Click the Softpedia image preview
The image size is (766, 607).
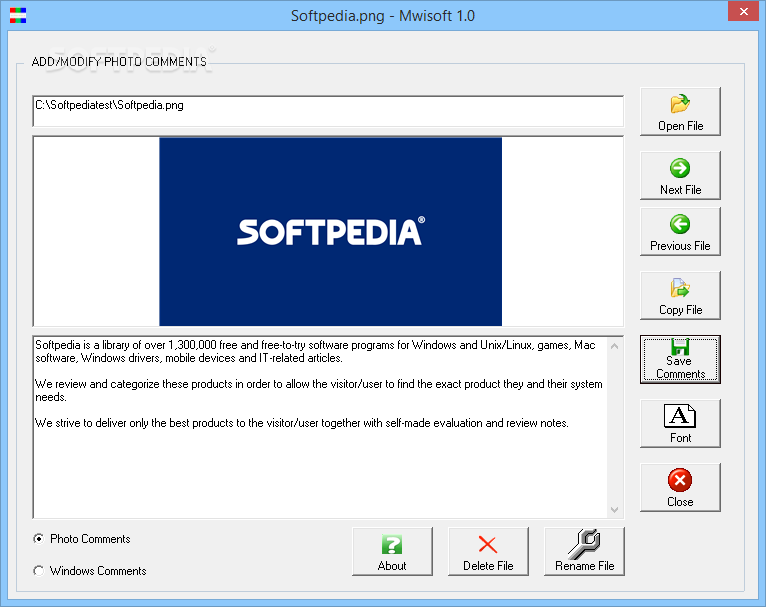[331, 231]
